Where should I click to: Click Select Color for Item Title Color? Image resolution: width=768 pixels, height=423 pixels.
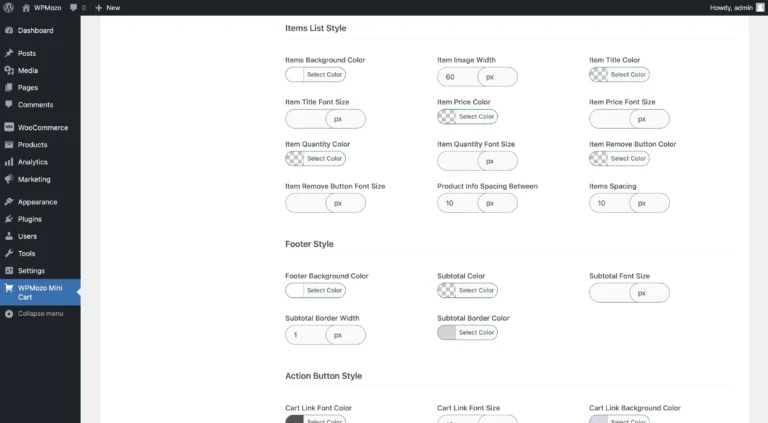click(628, 74)
